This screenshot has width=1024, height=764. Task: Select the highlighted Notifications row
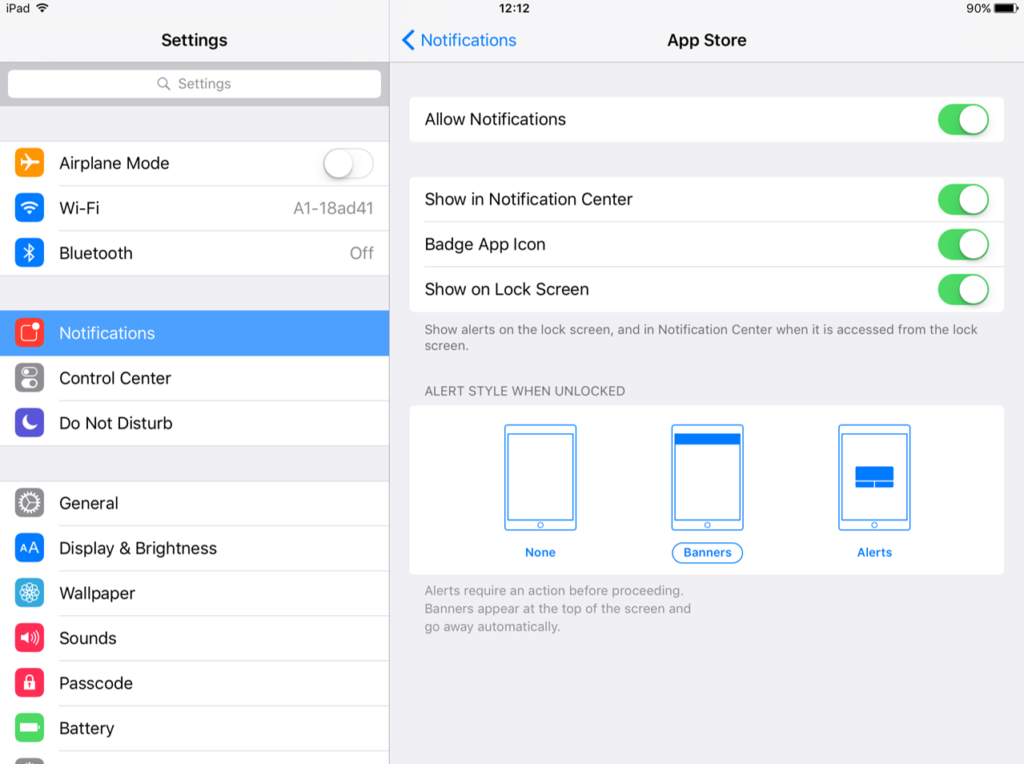(x=195, y=333)
